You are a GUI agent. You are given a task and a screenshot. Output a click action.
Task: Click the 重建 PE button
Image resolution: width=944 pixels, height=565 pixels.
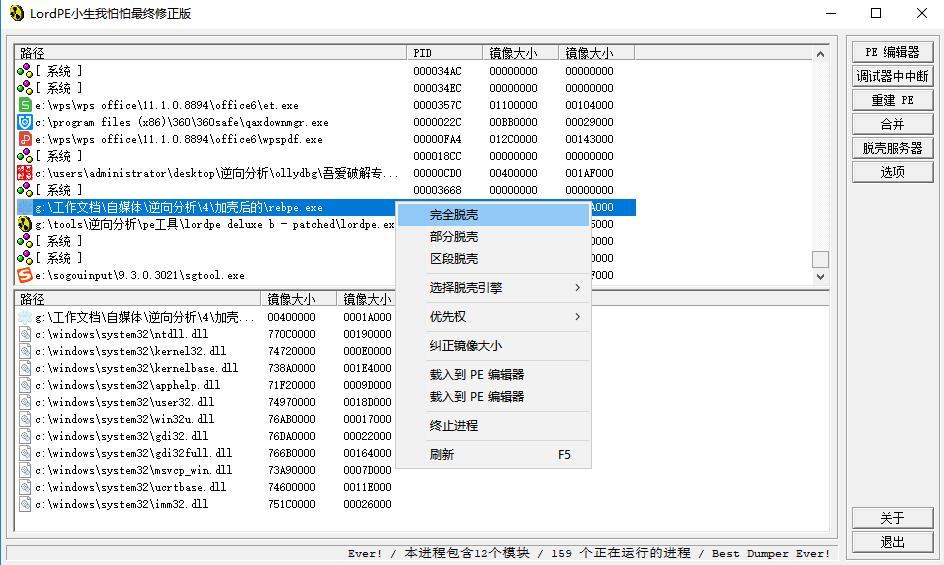(x=892, y=101)
